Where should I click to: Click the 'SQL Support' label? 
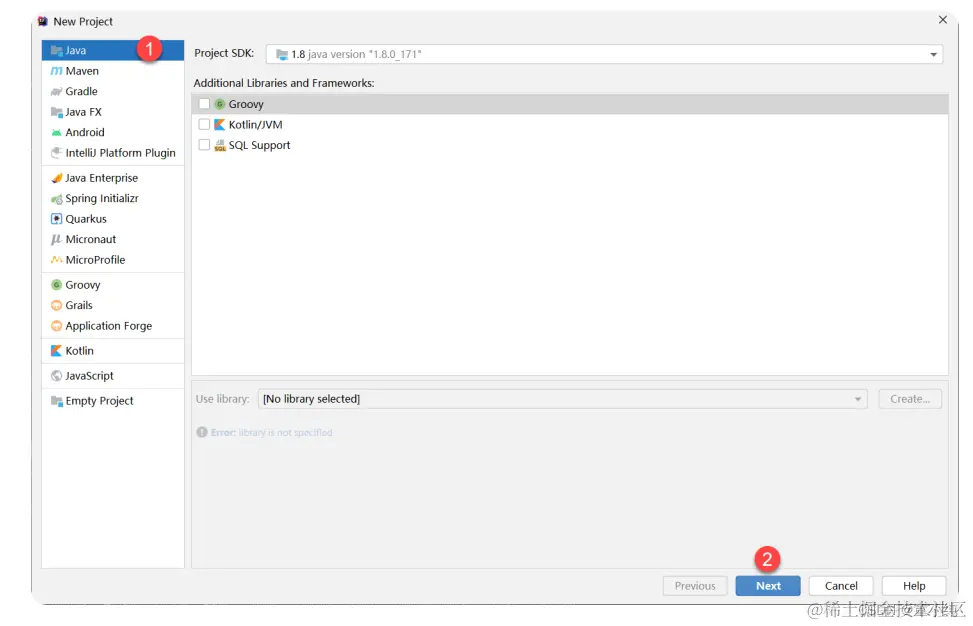click(259, 145)
